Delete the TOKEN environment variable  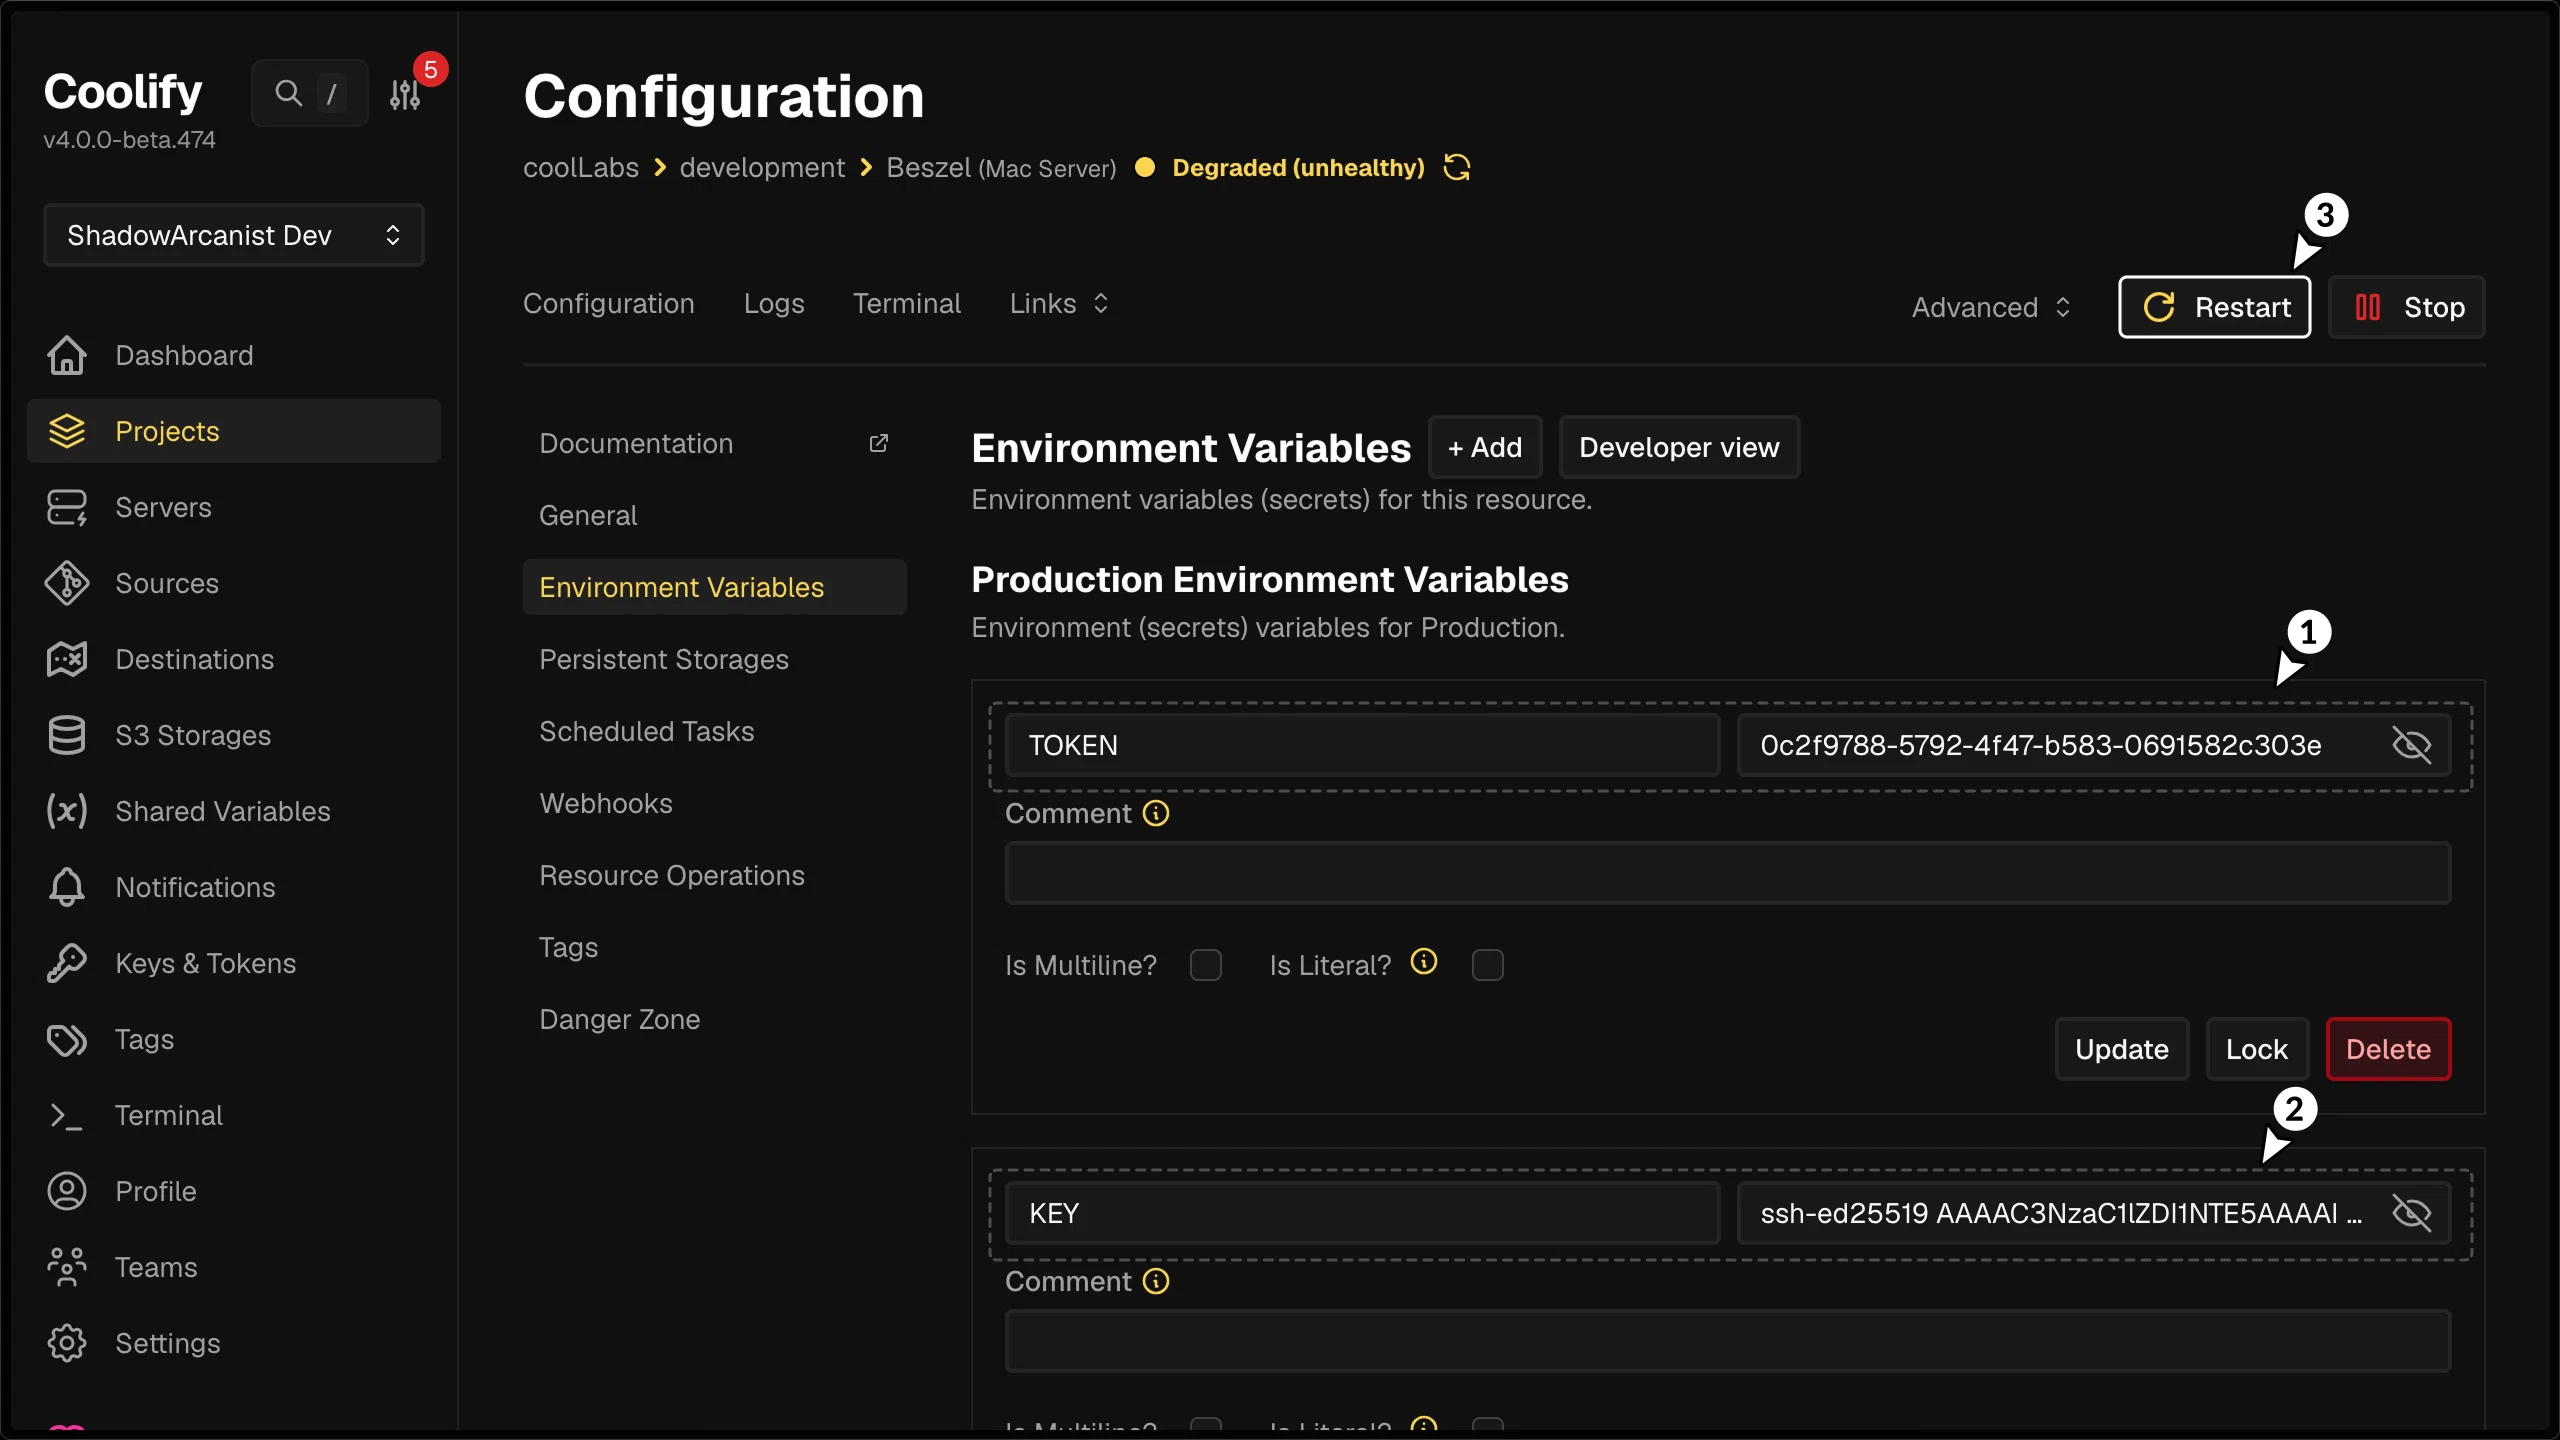[x=2387, y=1049]
